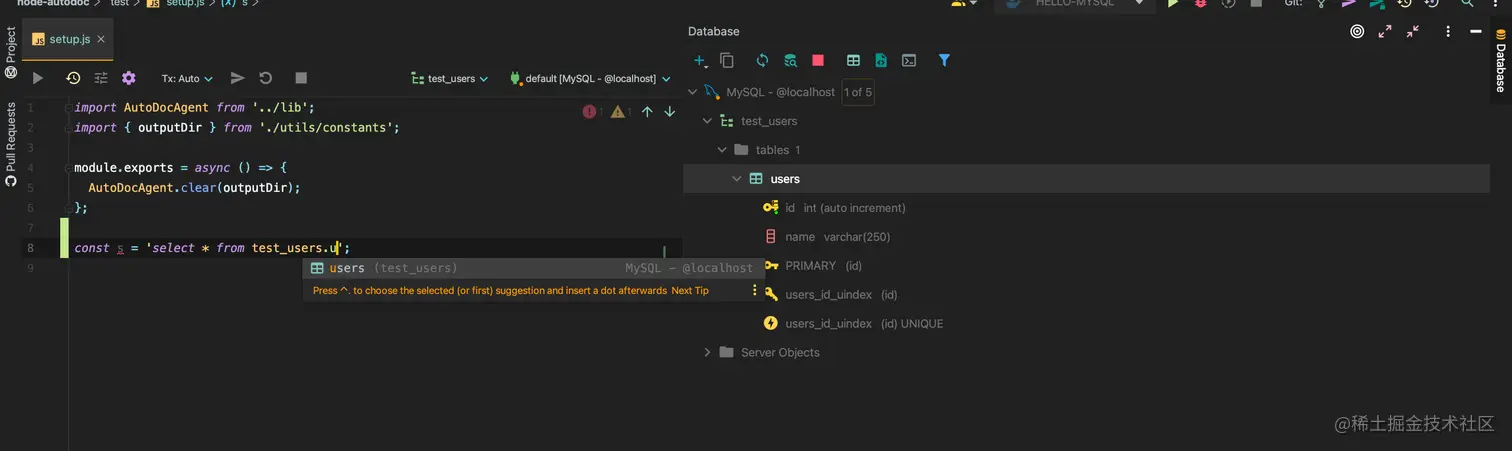The height and width of the screenshot is (451, 1512).
Task: Go to previous highlighted error up arrow
Action: [x=647, y=112]
